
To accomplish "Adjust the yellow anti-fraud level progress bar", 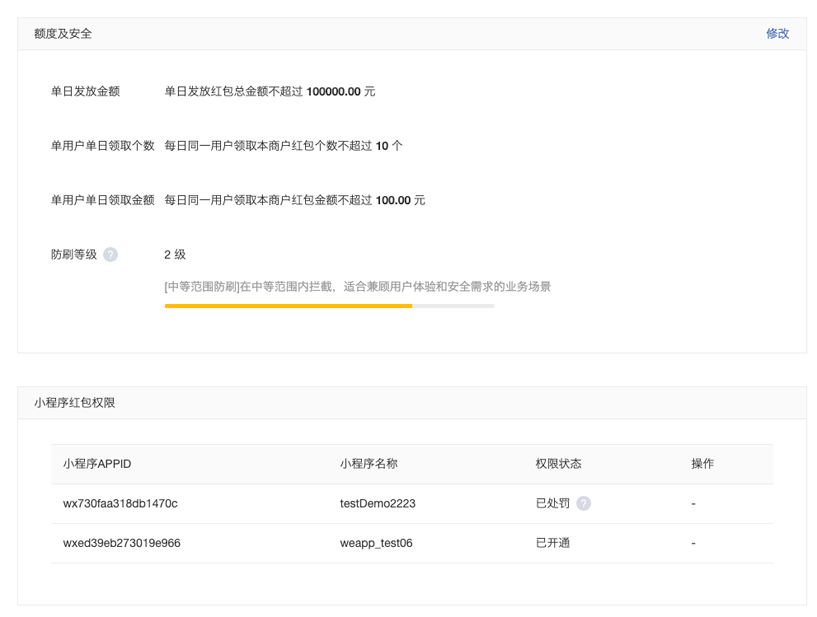I will point(330,307).
